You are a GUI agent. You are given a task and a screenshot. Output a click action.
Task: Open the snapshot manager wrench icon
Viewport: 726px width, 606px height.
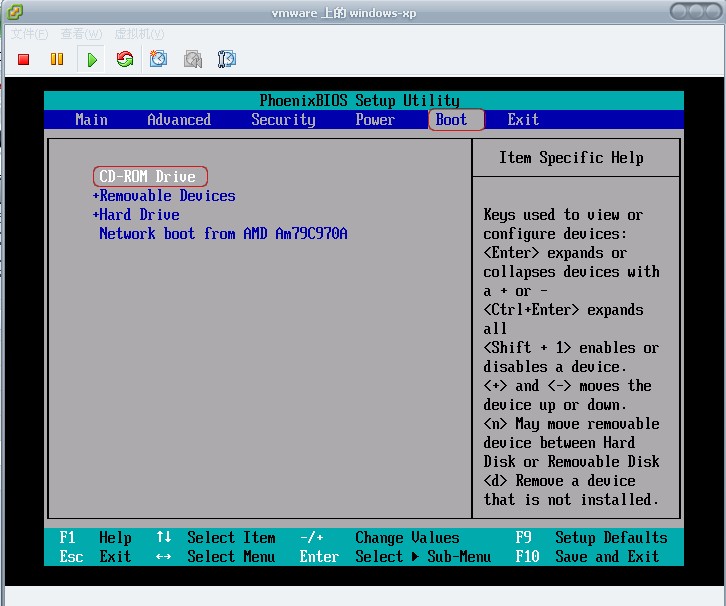click(x=227, y=59)
